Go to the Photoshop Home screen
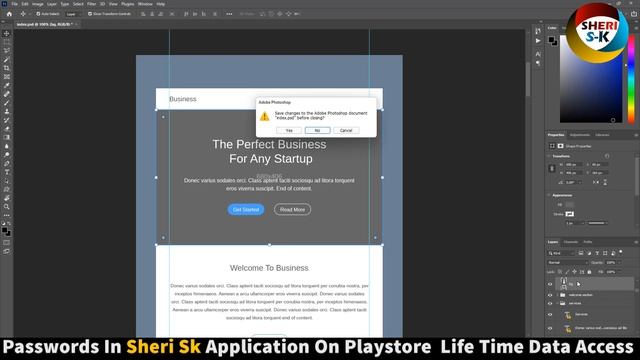 (9, 14)
